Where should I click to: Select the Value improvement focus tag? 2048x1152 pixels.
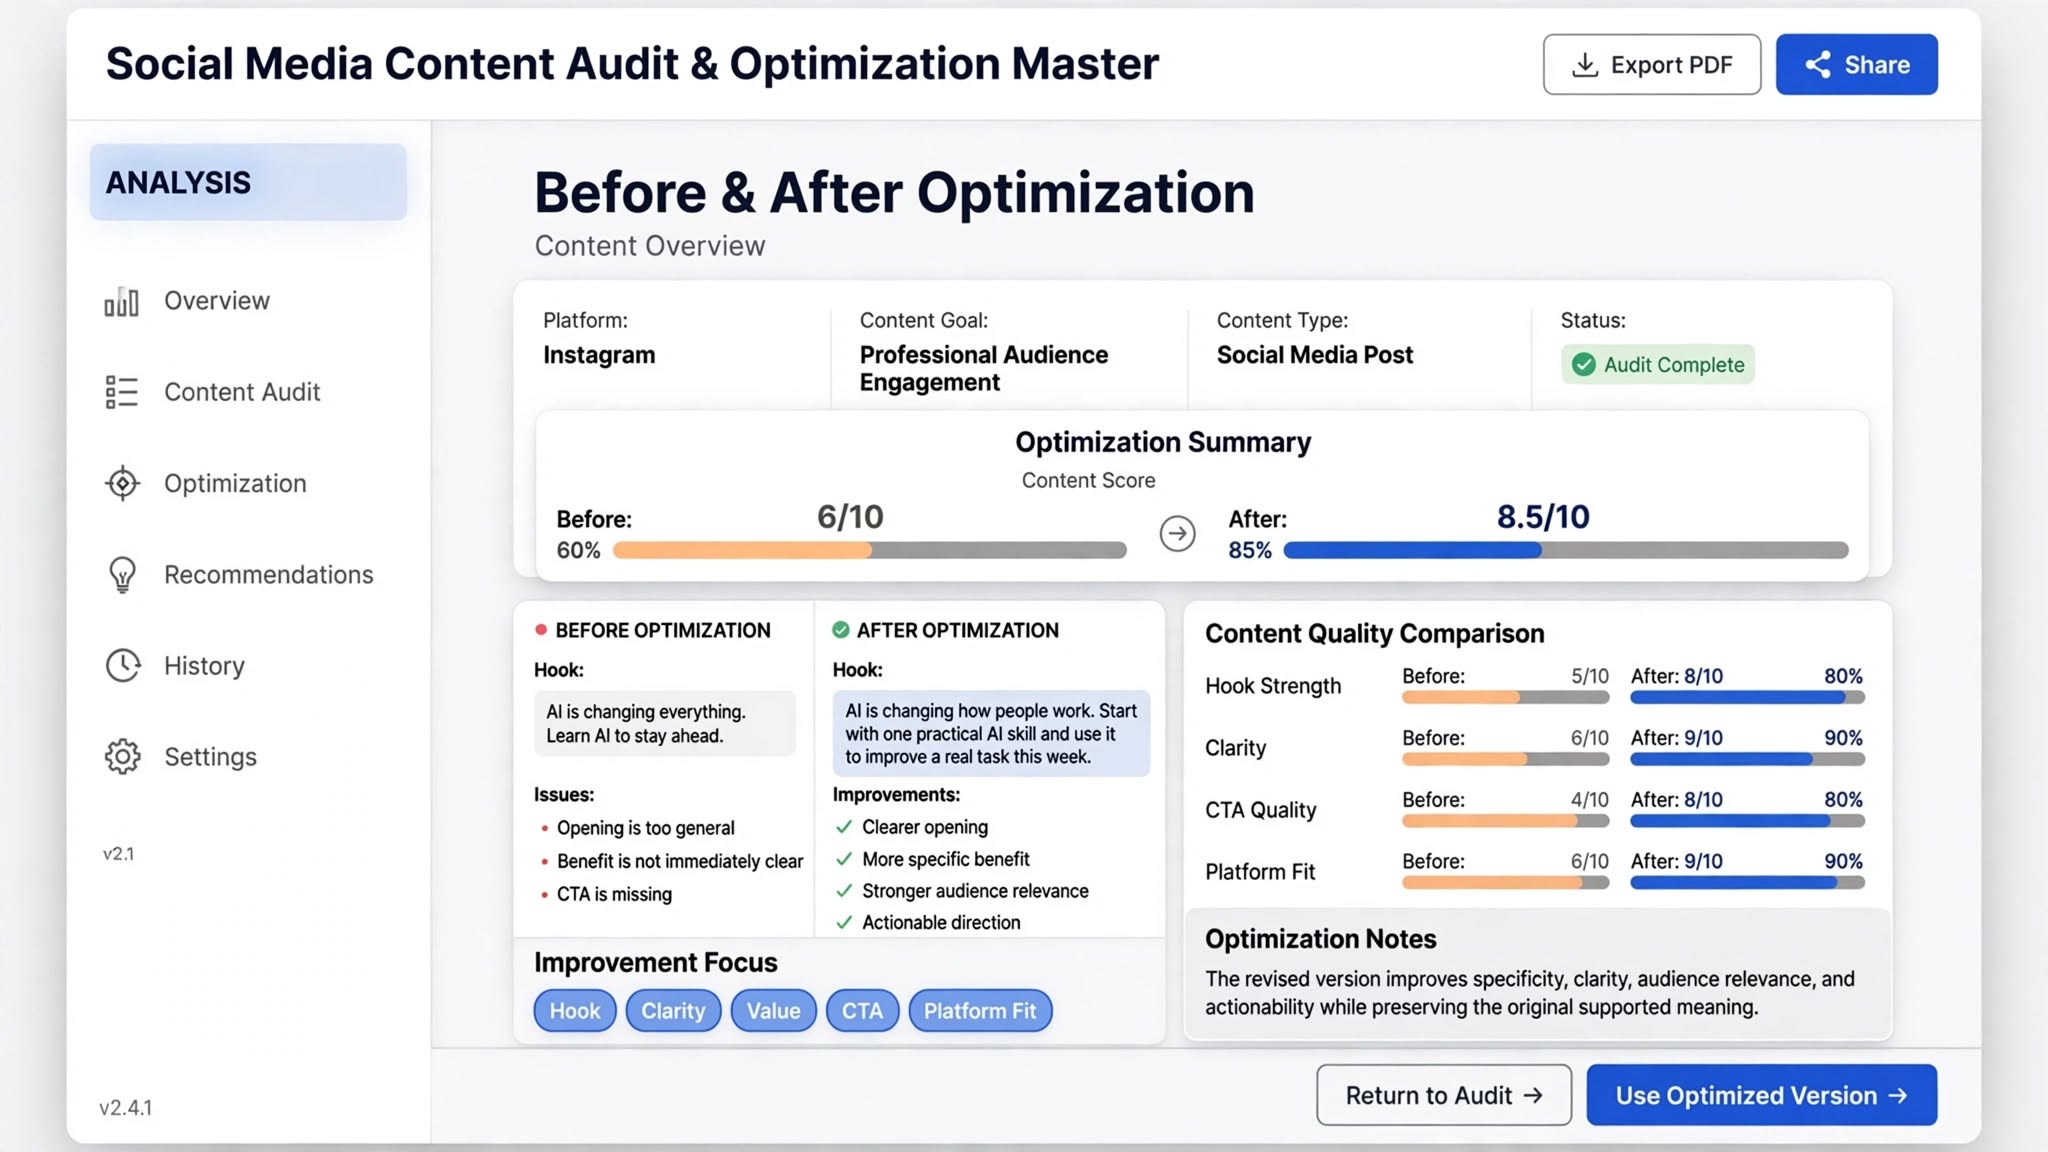coord(774,1011)
